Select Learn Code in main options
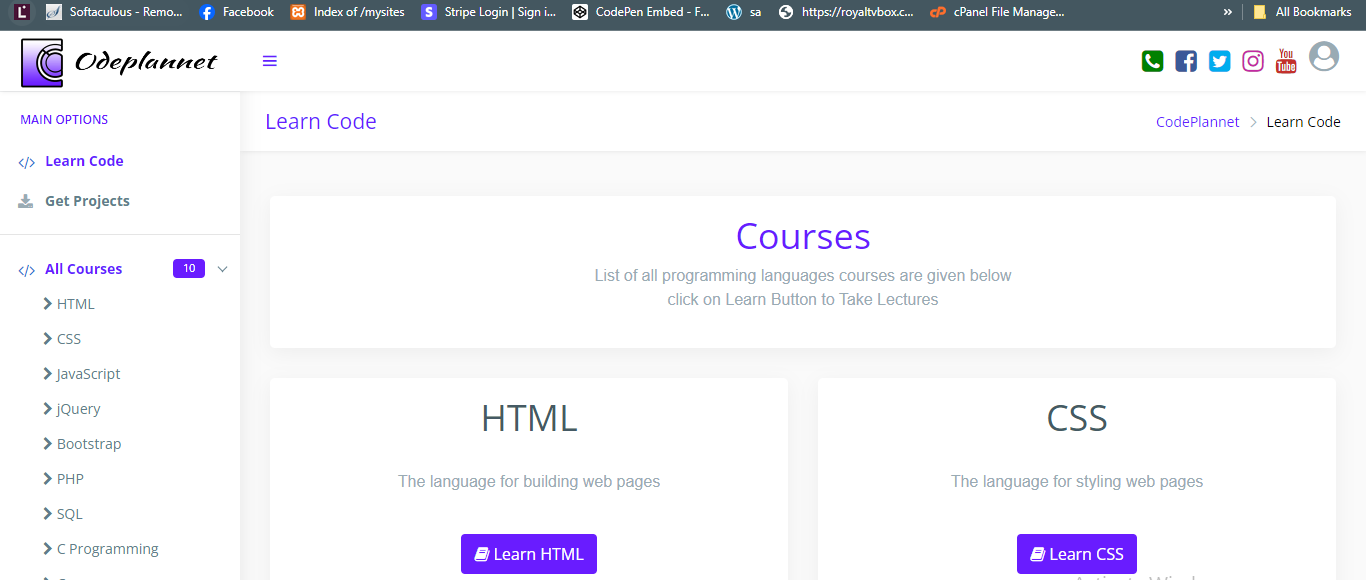Image resolution: width=1366 pixels, height=580 pixels. [84, 161]
